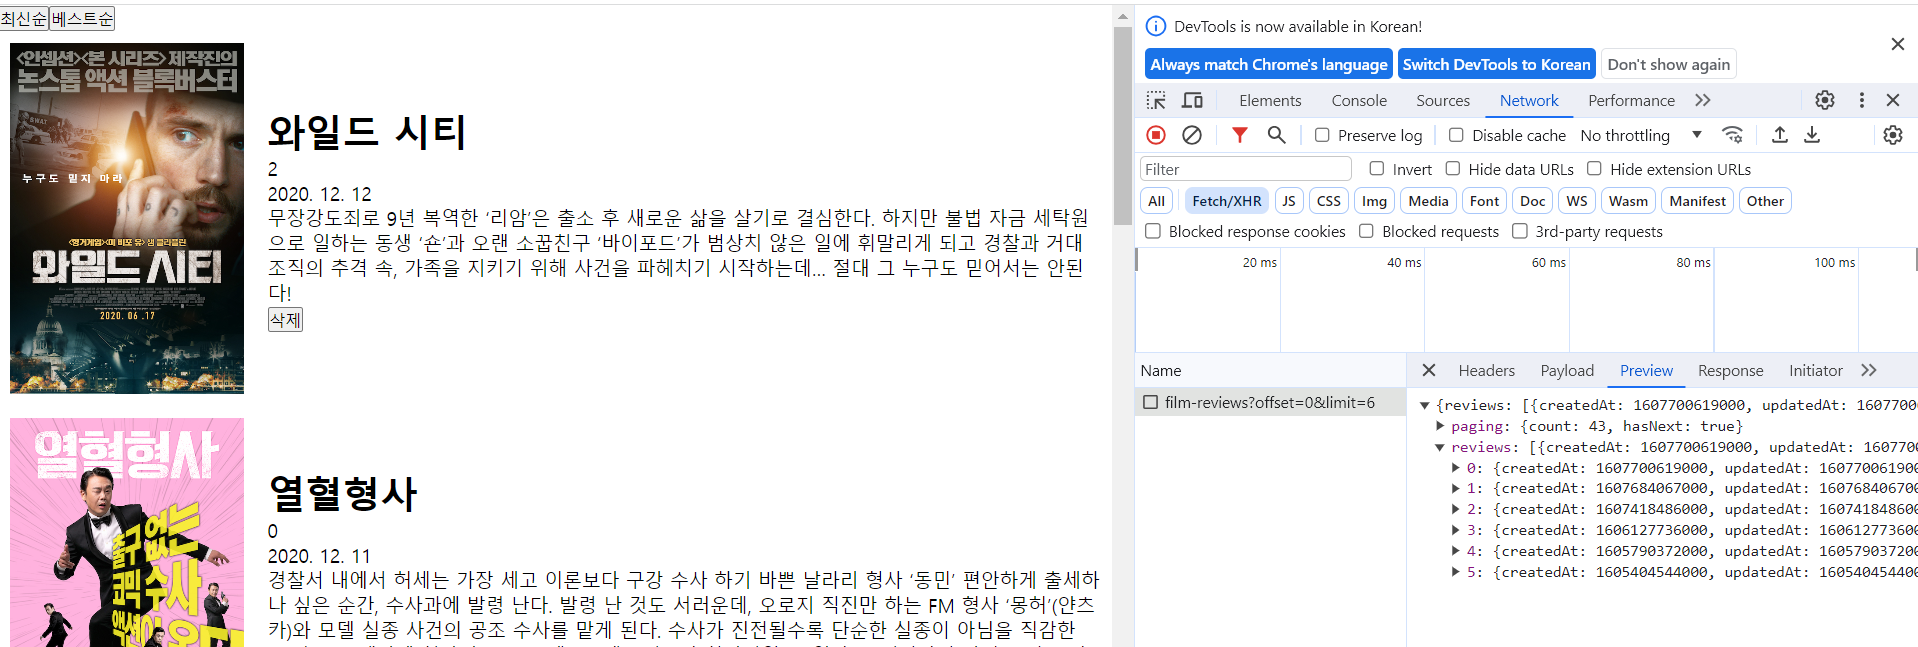Screen dimensions: 1918x647
Task: Focus the network Filter input
Action: tap(1245, 169)
